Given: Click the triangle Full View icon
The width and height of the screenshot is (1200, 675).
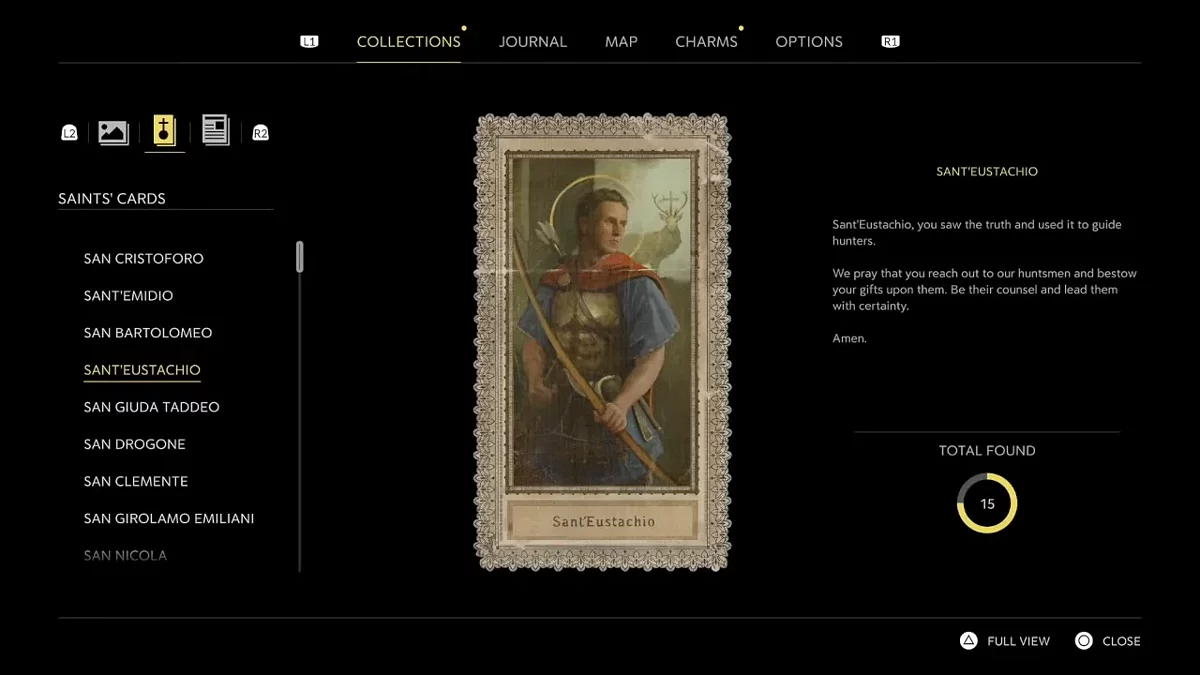Looking at the screenshot, I should coord(968,641).
